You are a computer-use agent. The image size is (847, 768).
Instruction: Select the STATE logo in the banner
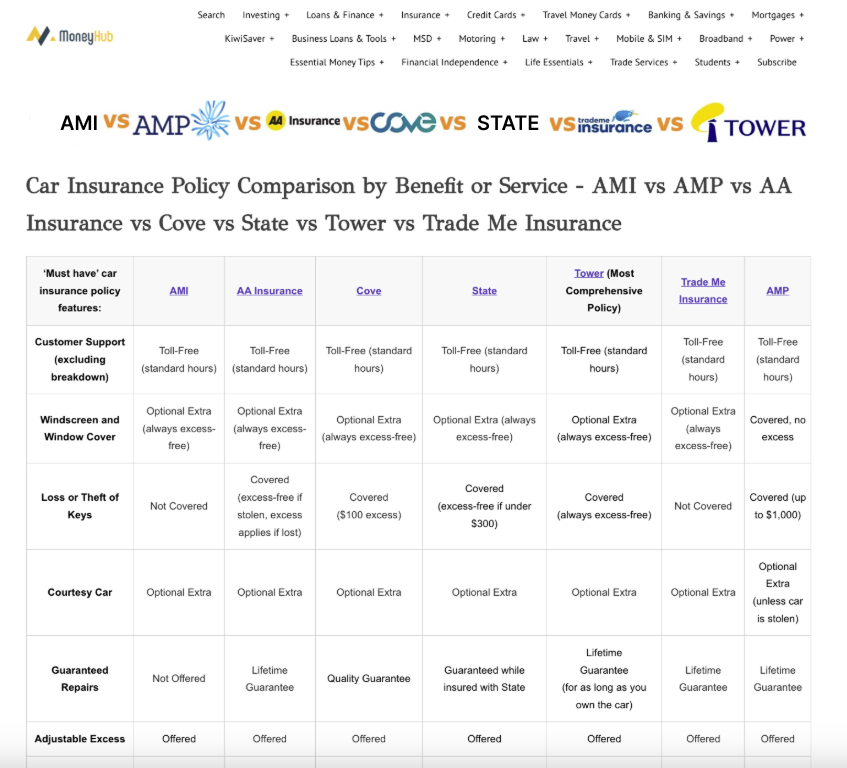[508, 123]
